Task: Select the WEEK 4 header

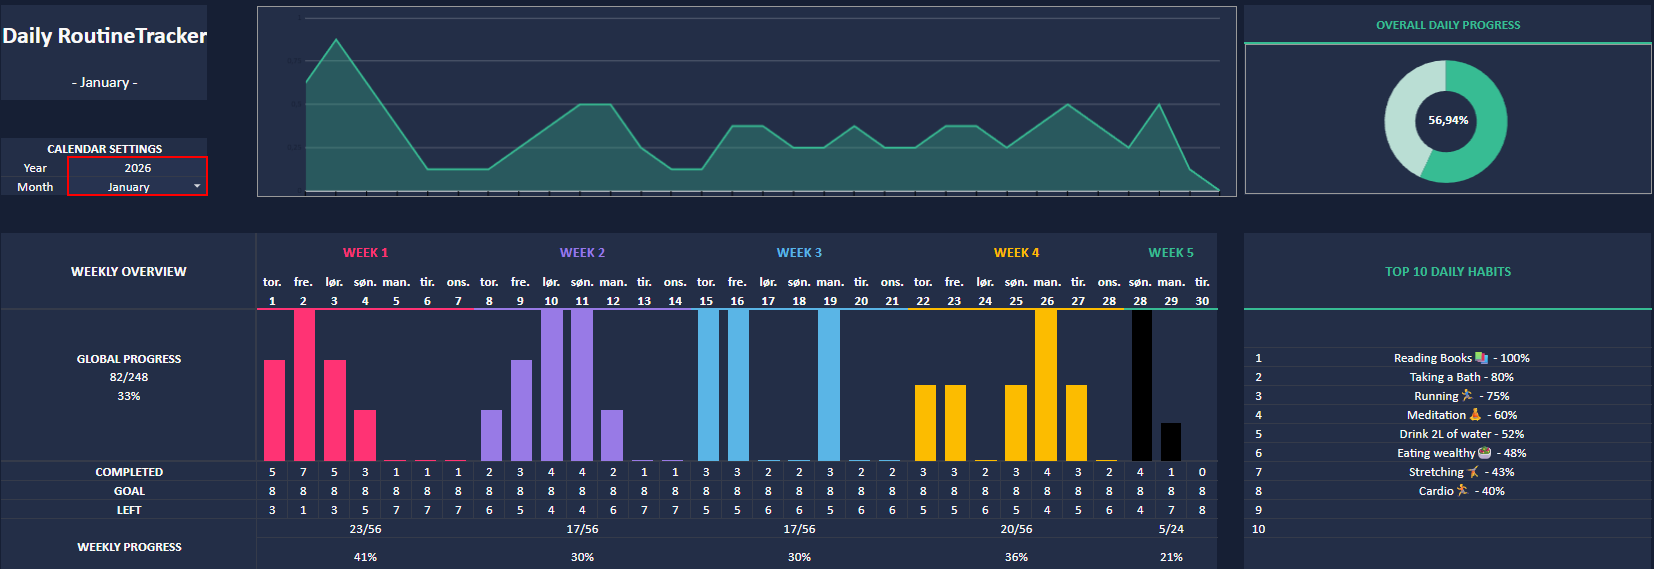Action: coord(1016,252)
